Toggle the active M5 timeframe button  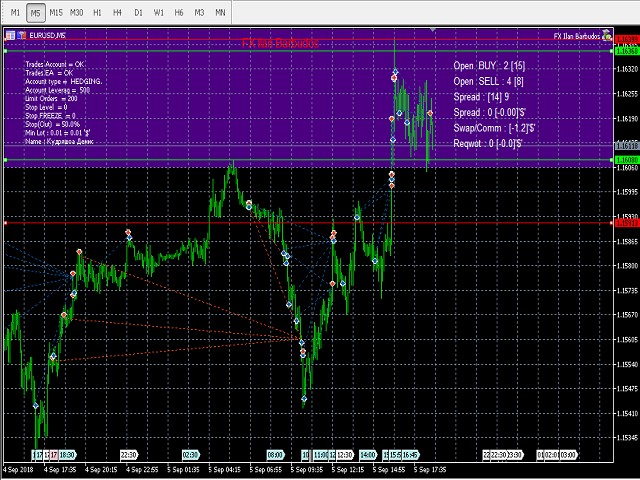pyautogui.click(x=35, y=12)
